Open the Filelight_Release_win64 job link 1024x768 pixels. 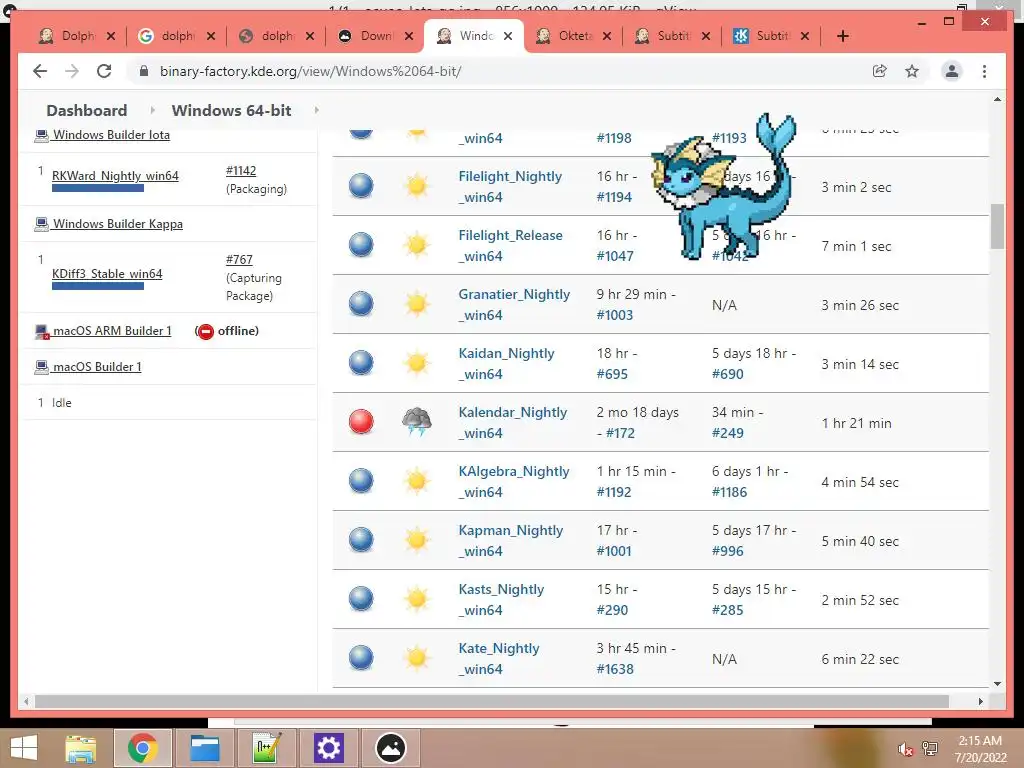510,246
